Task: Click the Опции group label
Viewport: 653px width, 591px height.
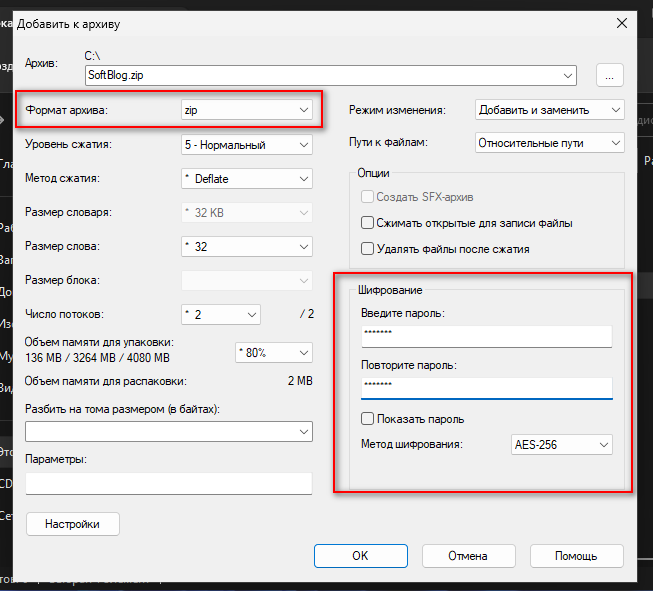Action: point(374,173)
